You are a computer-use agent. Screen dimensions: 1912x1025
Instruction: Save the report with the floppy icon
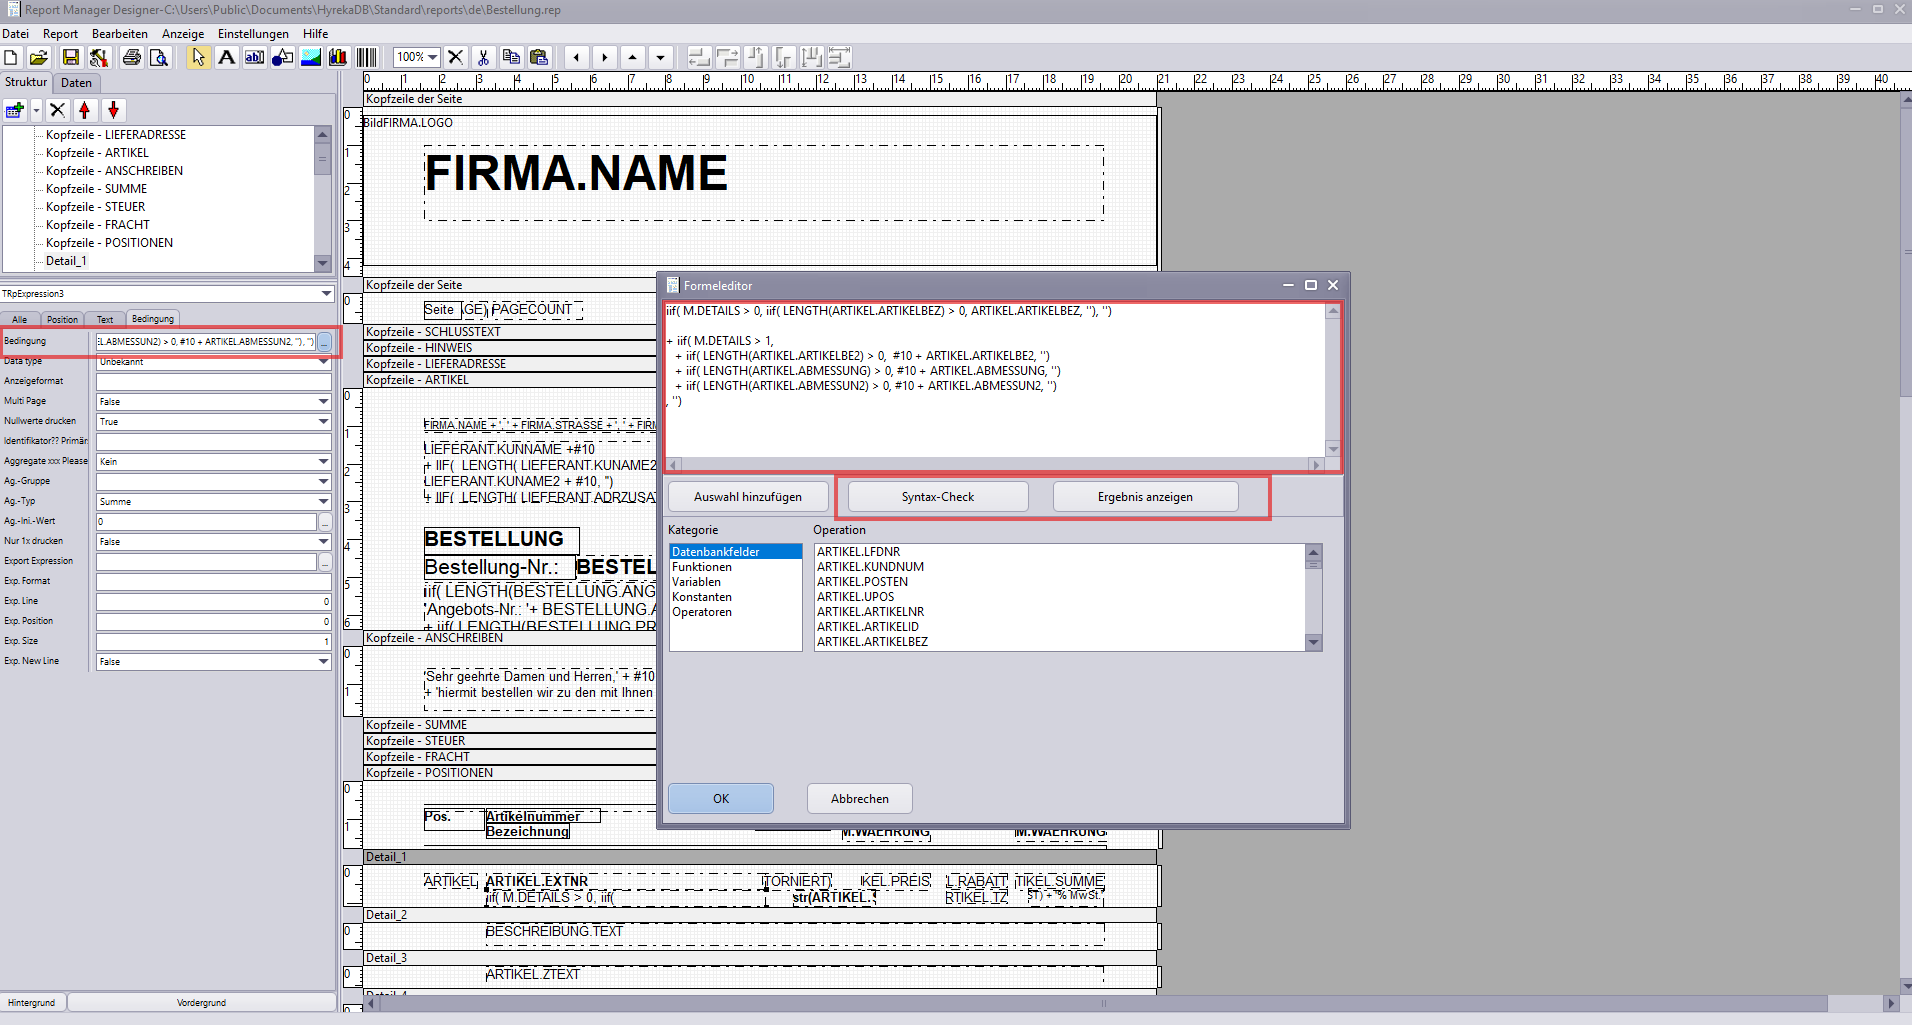(x=70, y=57)
